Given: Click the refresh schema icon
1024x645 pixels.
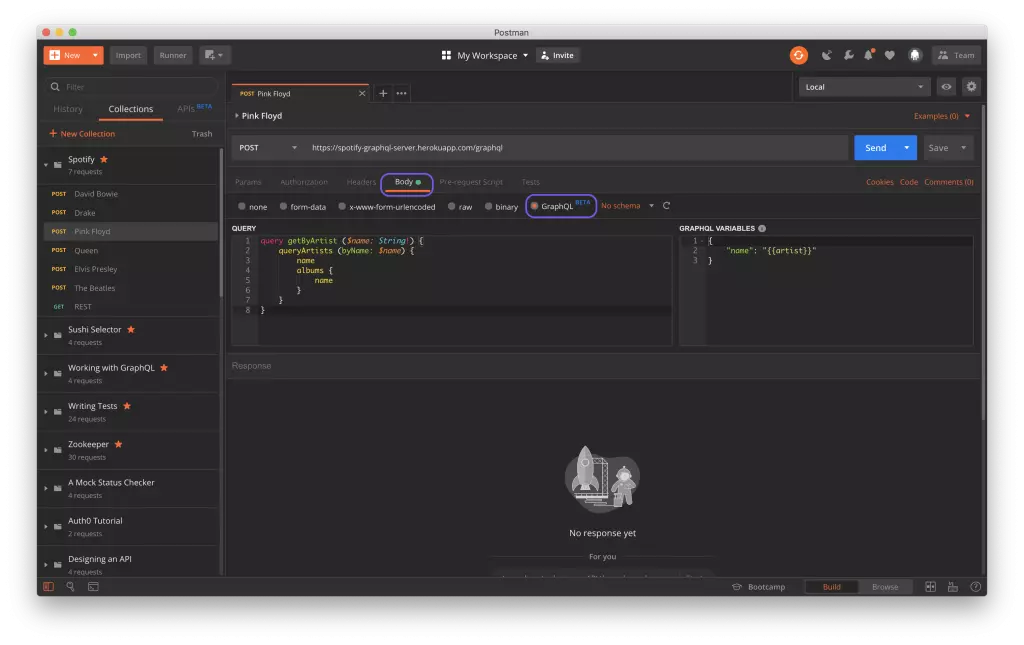Looking at the screenshot, I should tap(666, 206).
